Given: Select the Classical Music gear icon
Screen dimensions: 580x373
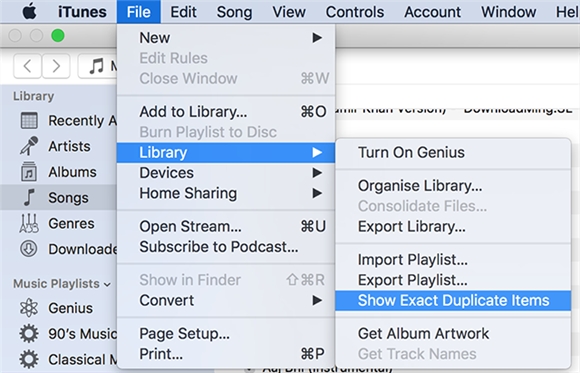Looking at the screenshot, I should [29, 359].
